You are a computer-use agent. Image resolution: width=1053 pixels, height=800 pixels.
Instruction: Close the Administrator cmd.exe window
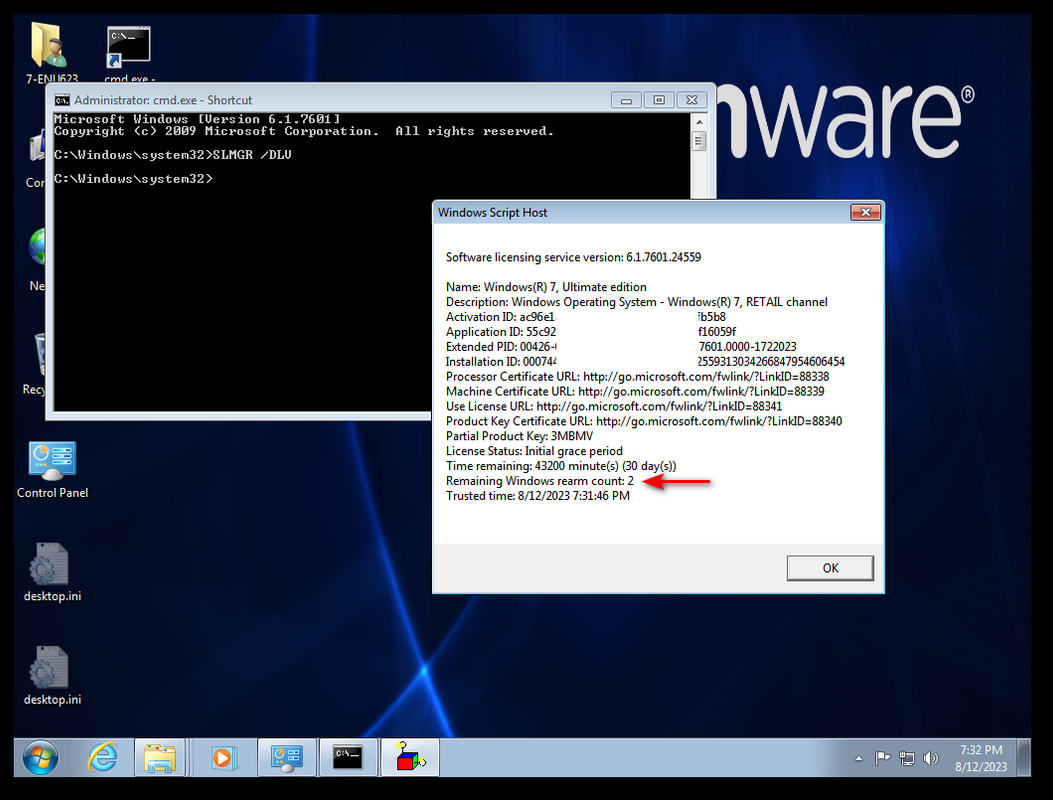point(692,100)
